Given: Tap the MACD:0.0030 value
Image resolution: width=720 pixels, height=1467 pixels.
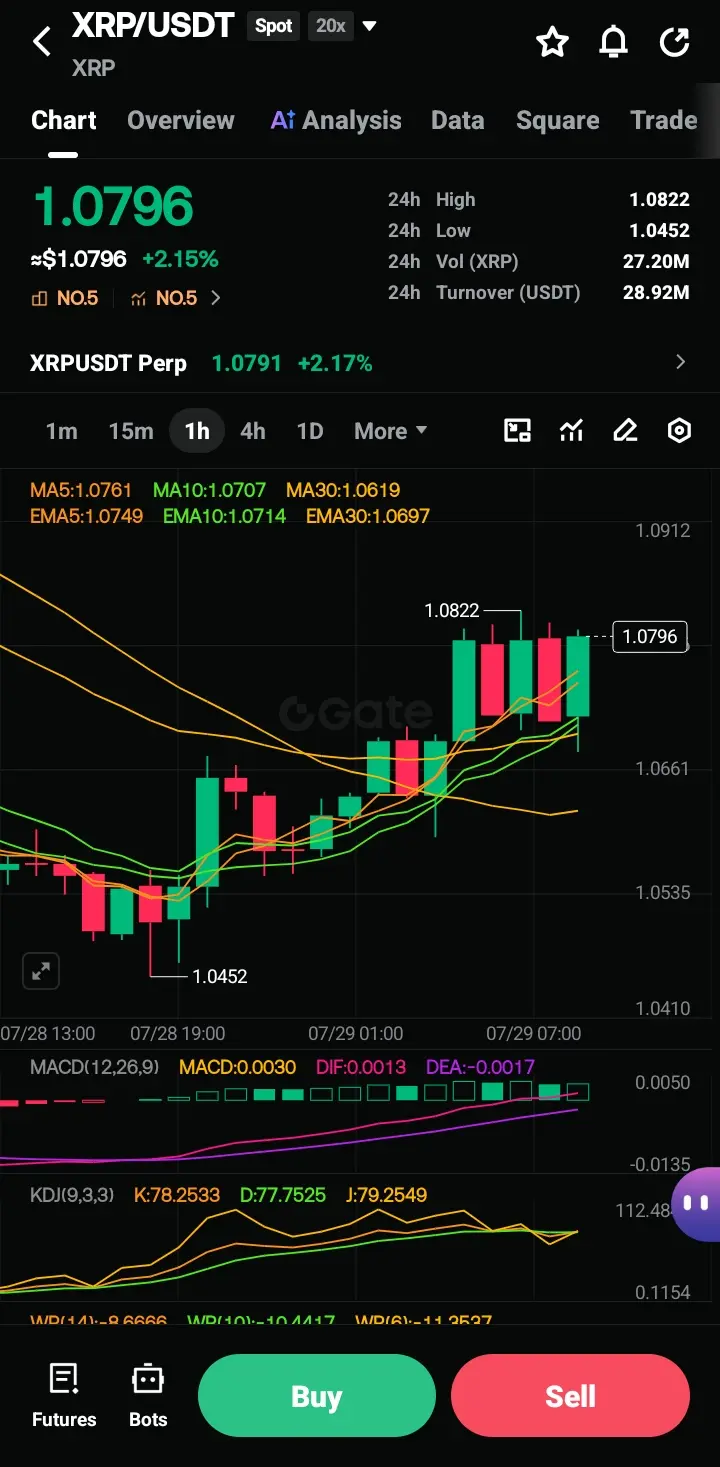Looking at the screenshot, I should 237,1067.
